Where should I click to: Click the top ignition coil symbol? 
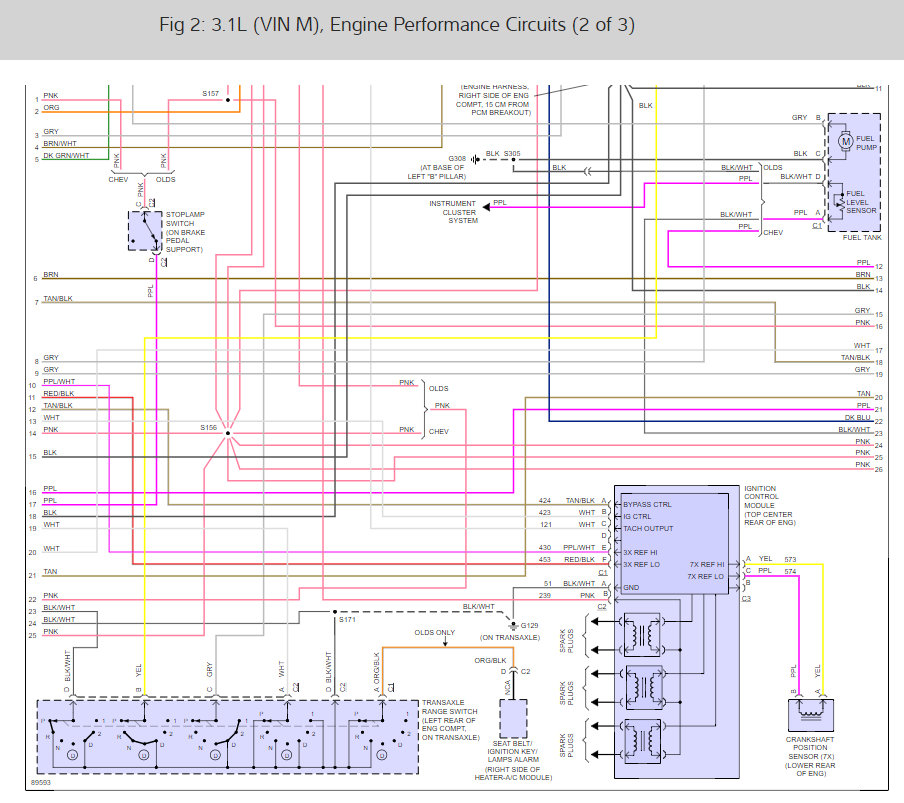(642, 635)
